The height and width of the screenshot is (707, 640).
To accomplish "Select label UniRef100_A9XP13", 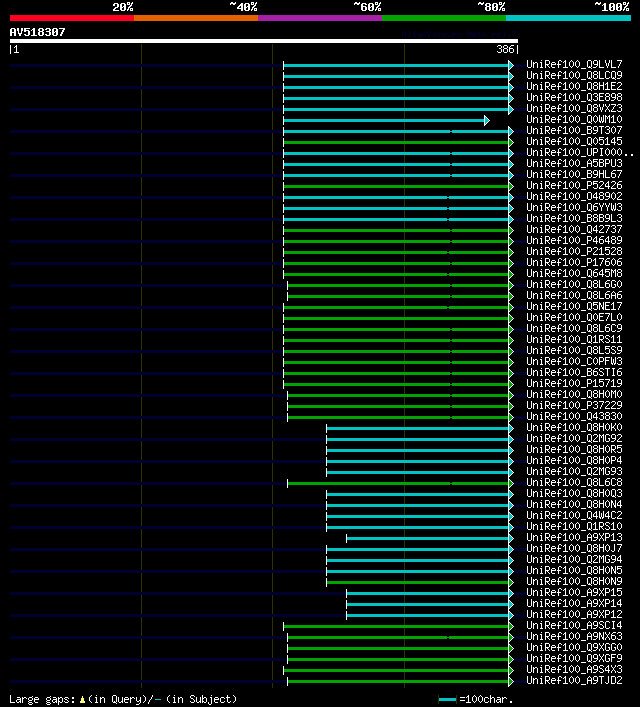I will pyautogui.click(x=574, y=537).
